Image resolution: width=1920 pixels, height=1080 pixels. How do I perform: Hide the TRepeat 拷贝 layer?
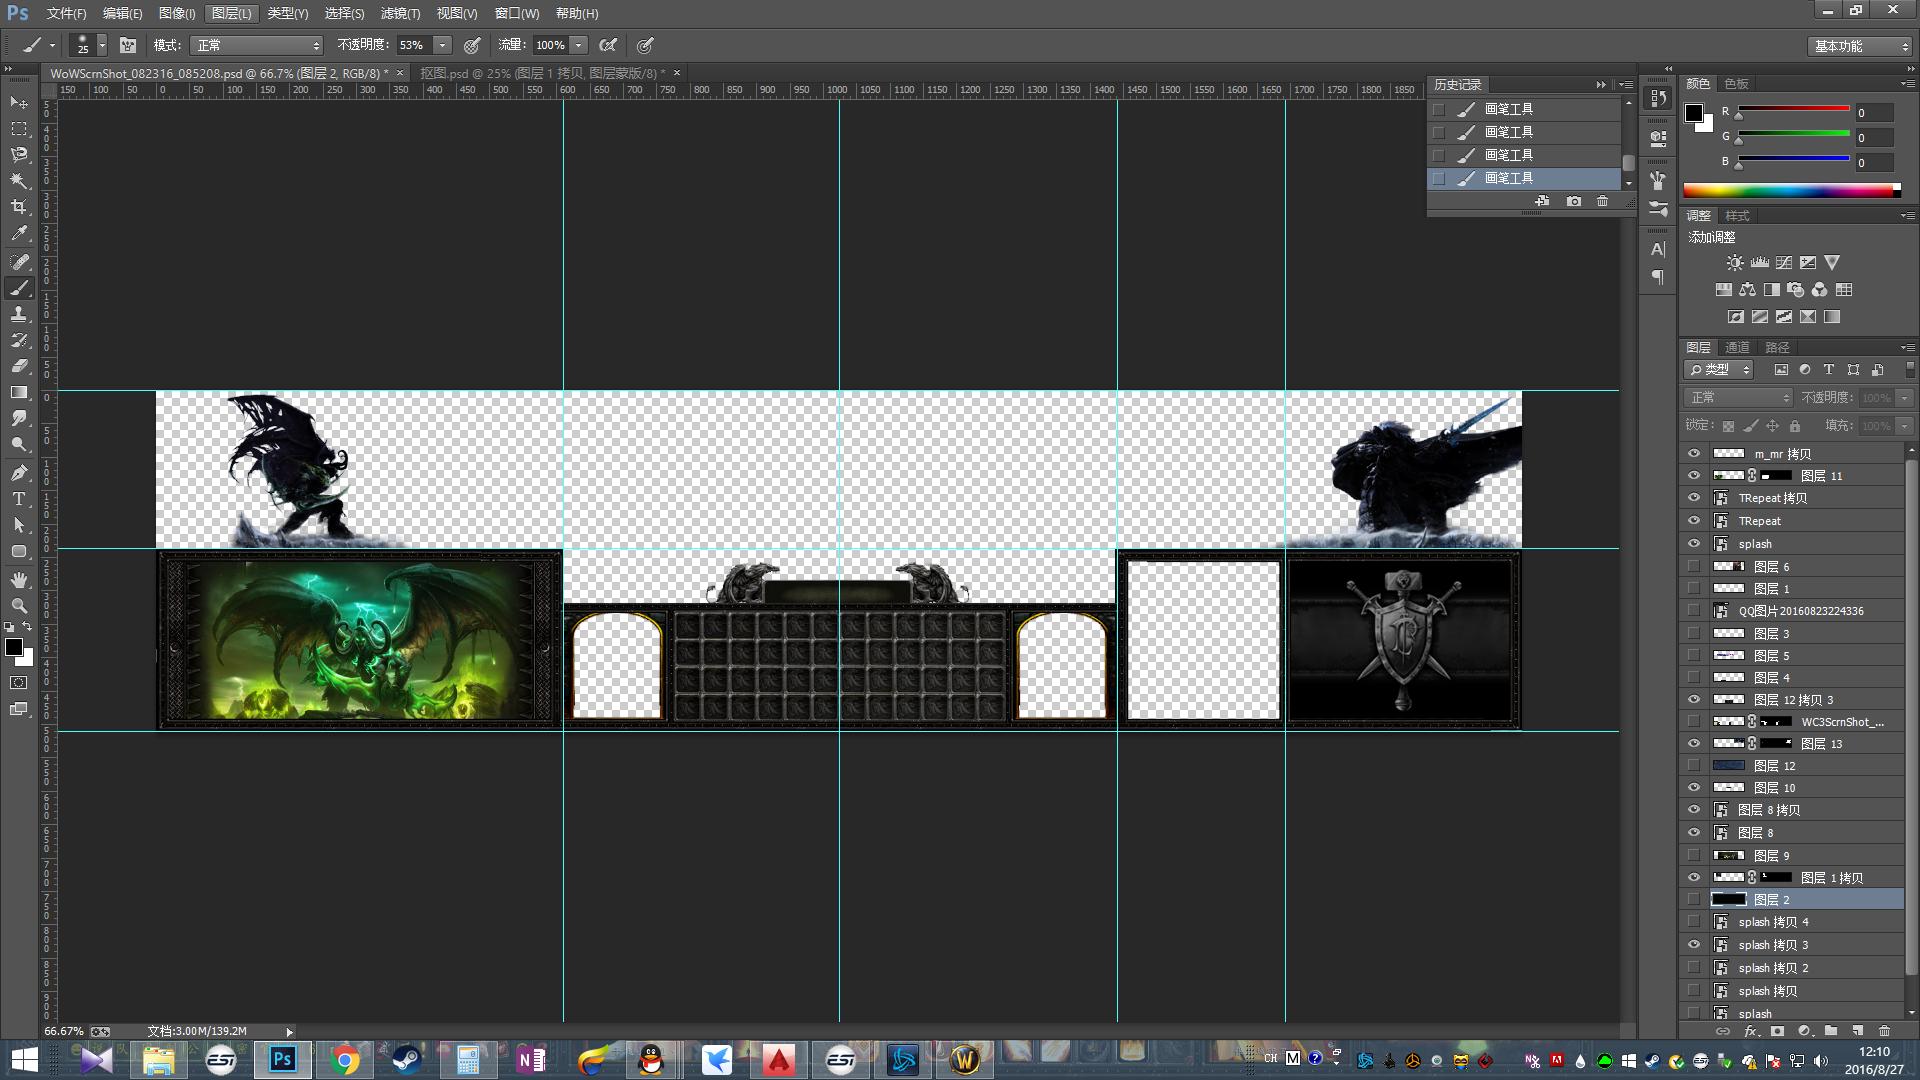tap(1694, 498)
